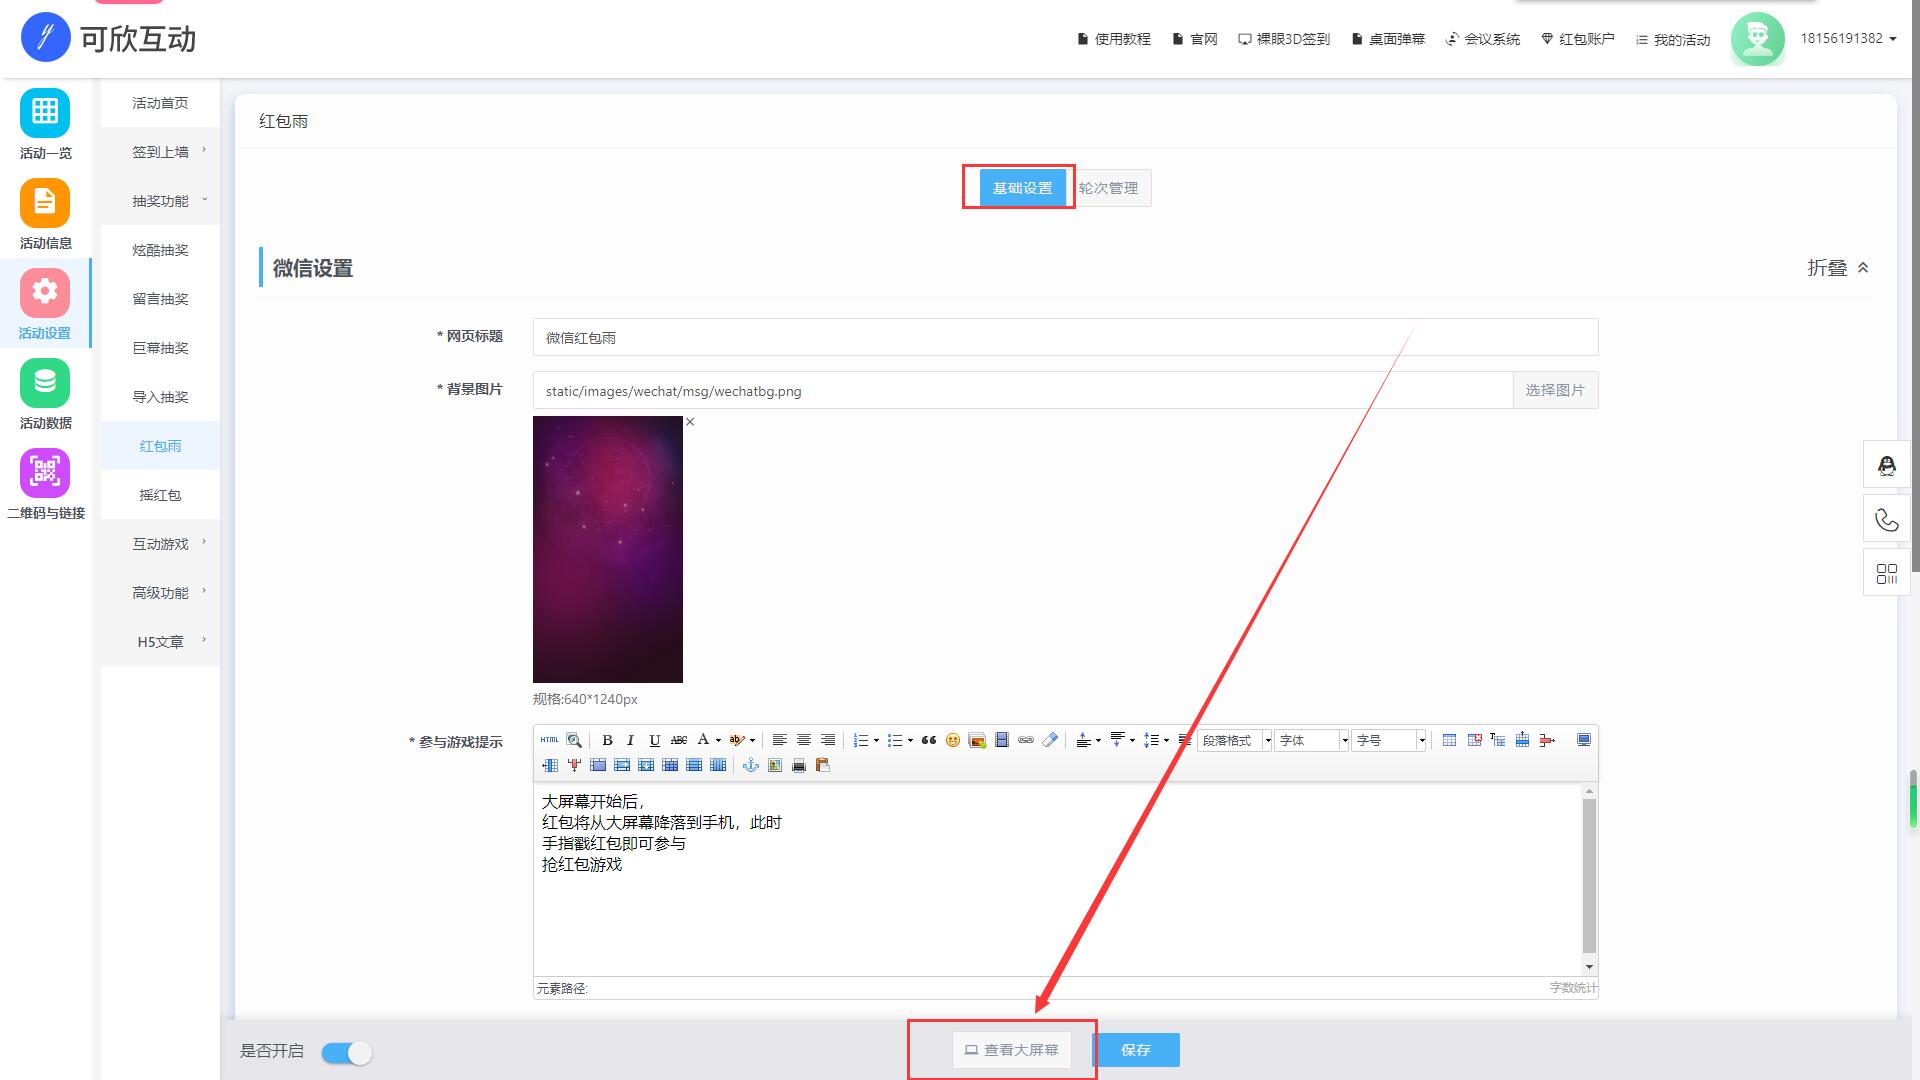Insert image into editor
This screenshot has width=1920, height=1080.
click(977, 740)
